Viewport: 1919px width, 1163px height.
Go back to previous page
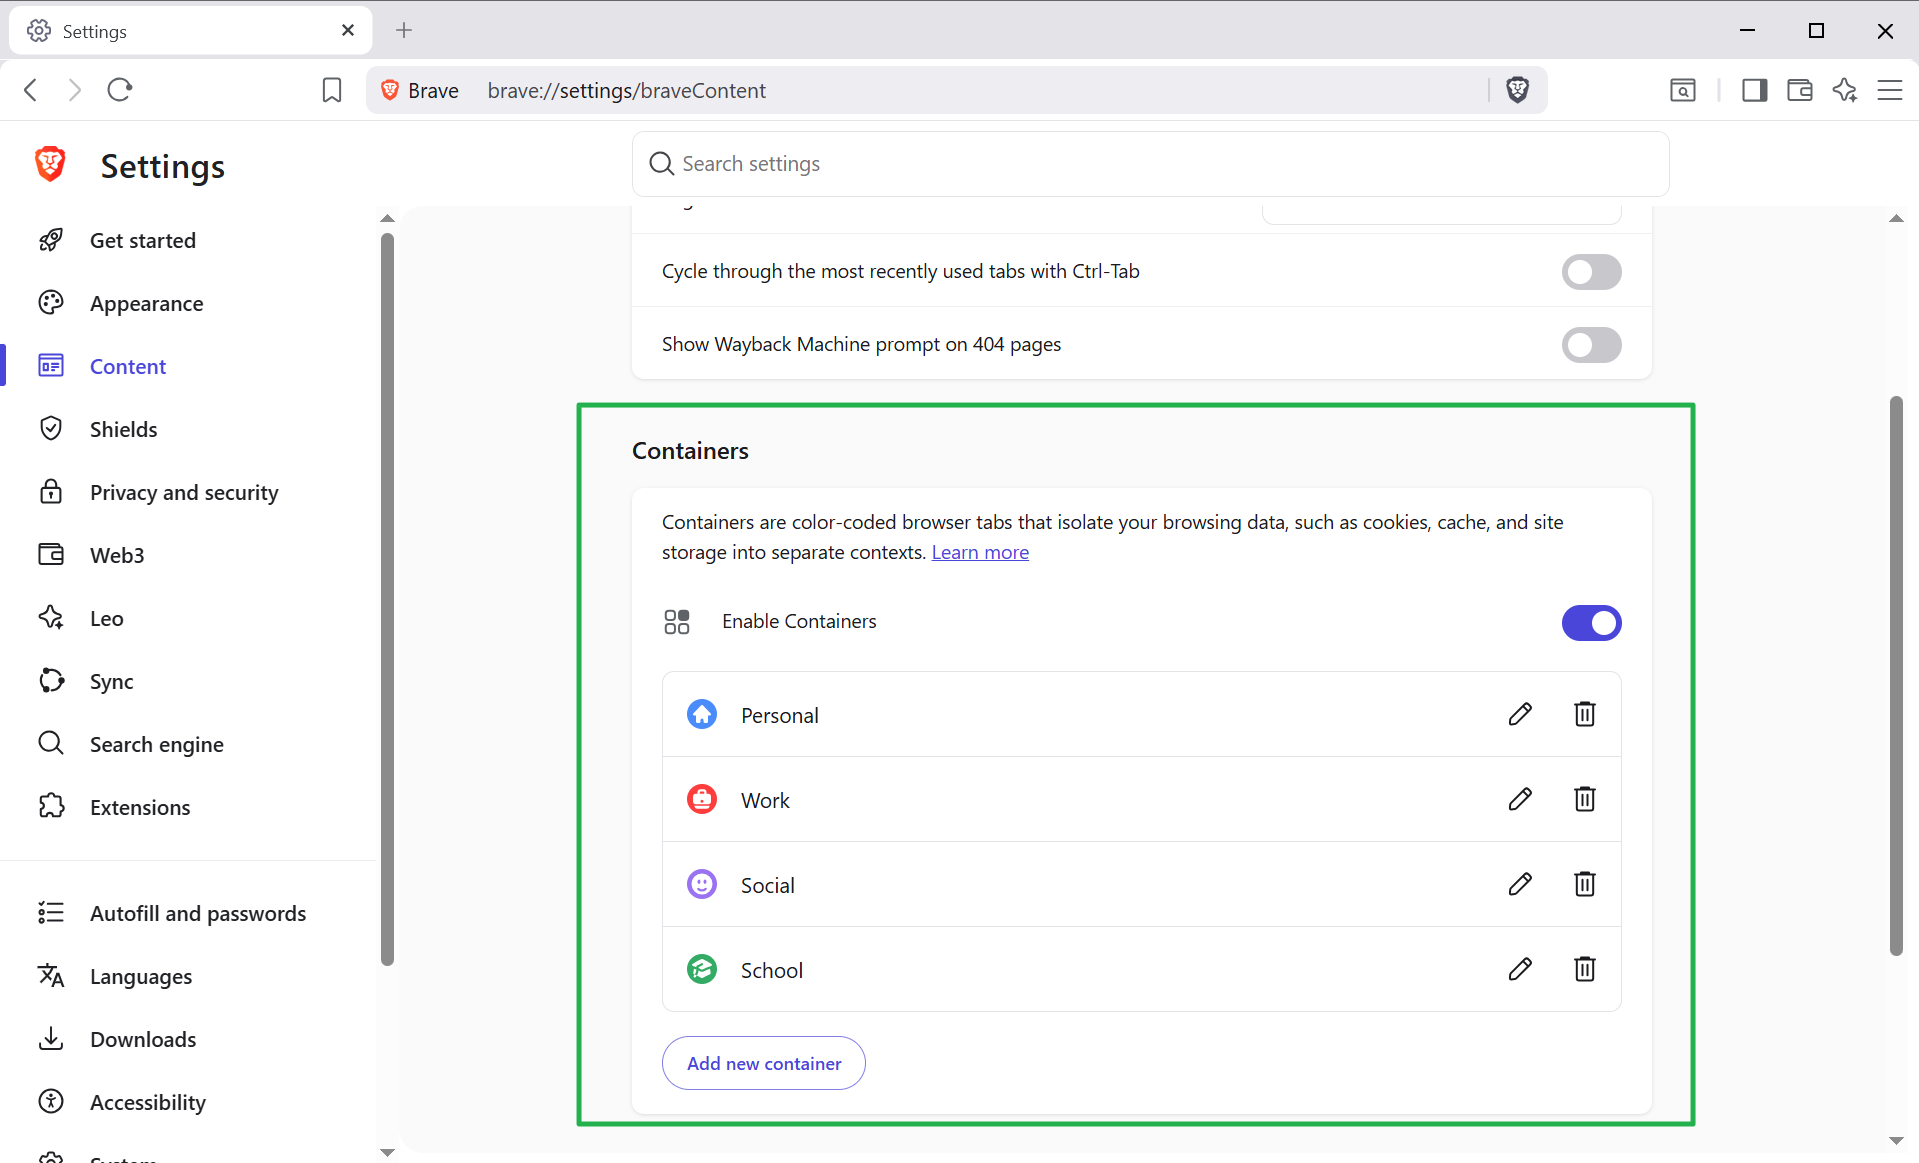31,90
